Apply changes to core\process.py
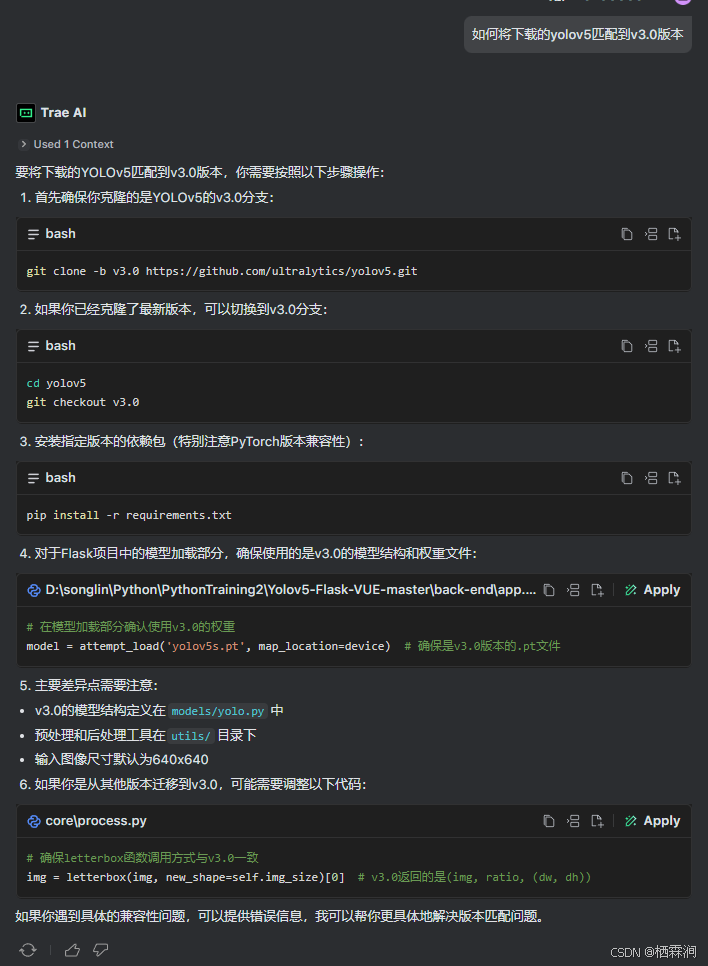The width and height of the screenshot is (708, 966). point(653,821)
